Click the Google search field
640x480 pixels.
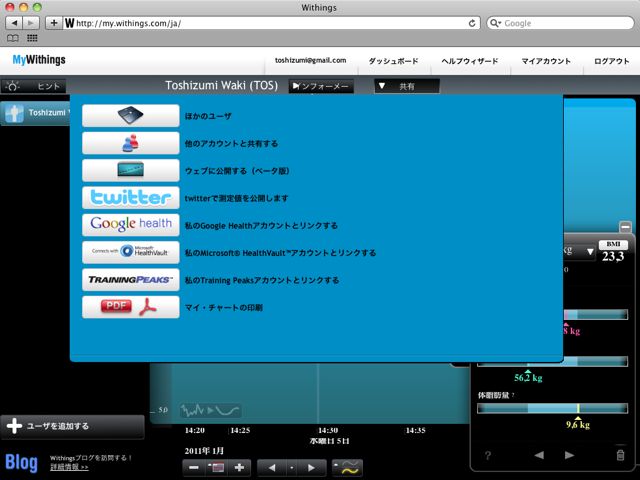560,23
